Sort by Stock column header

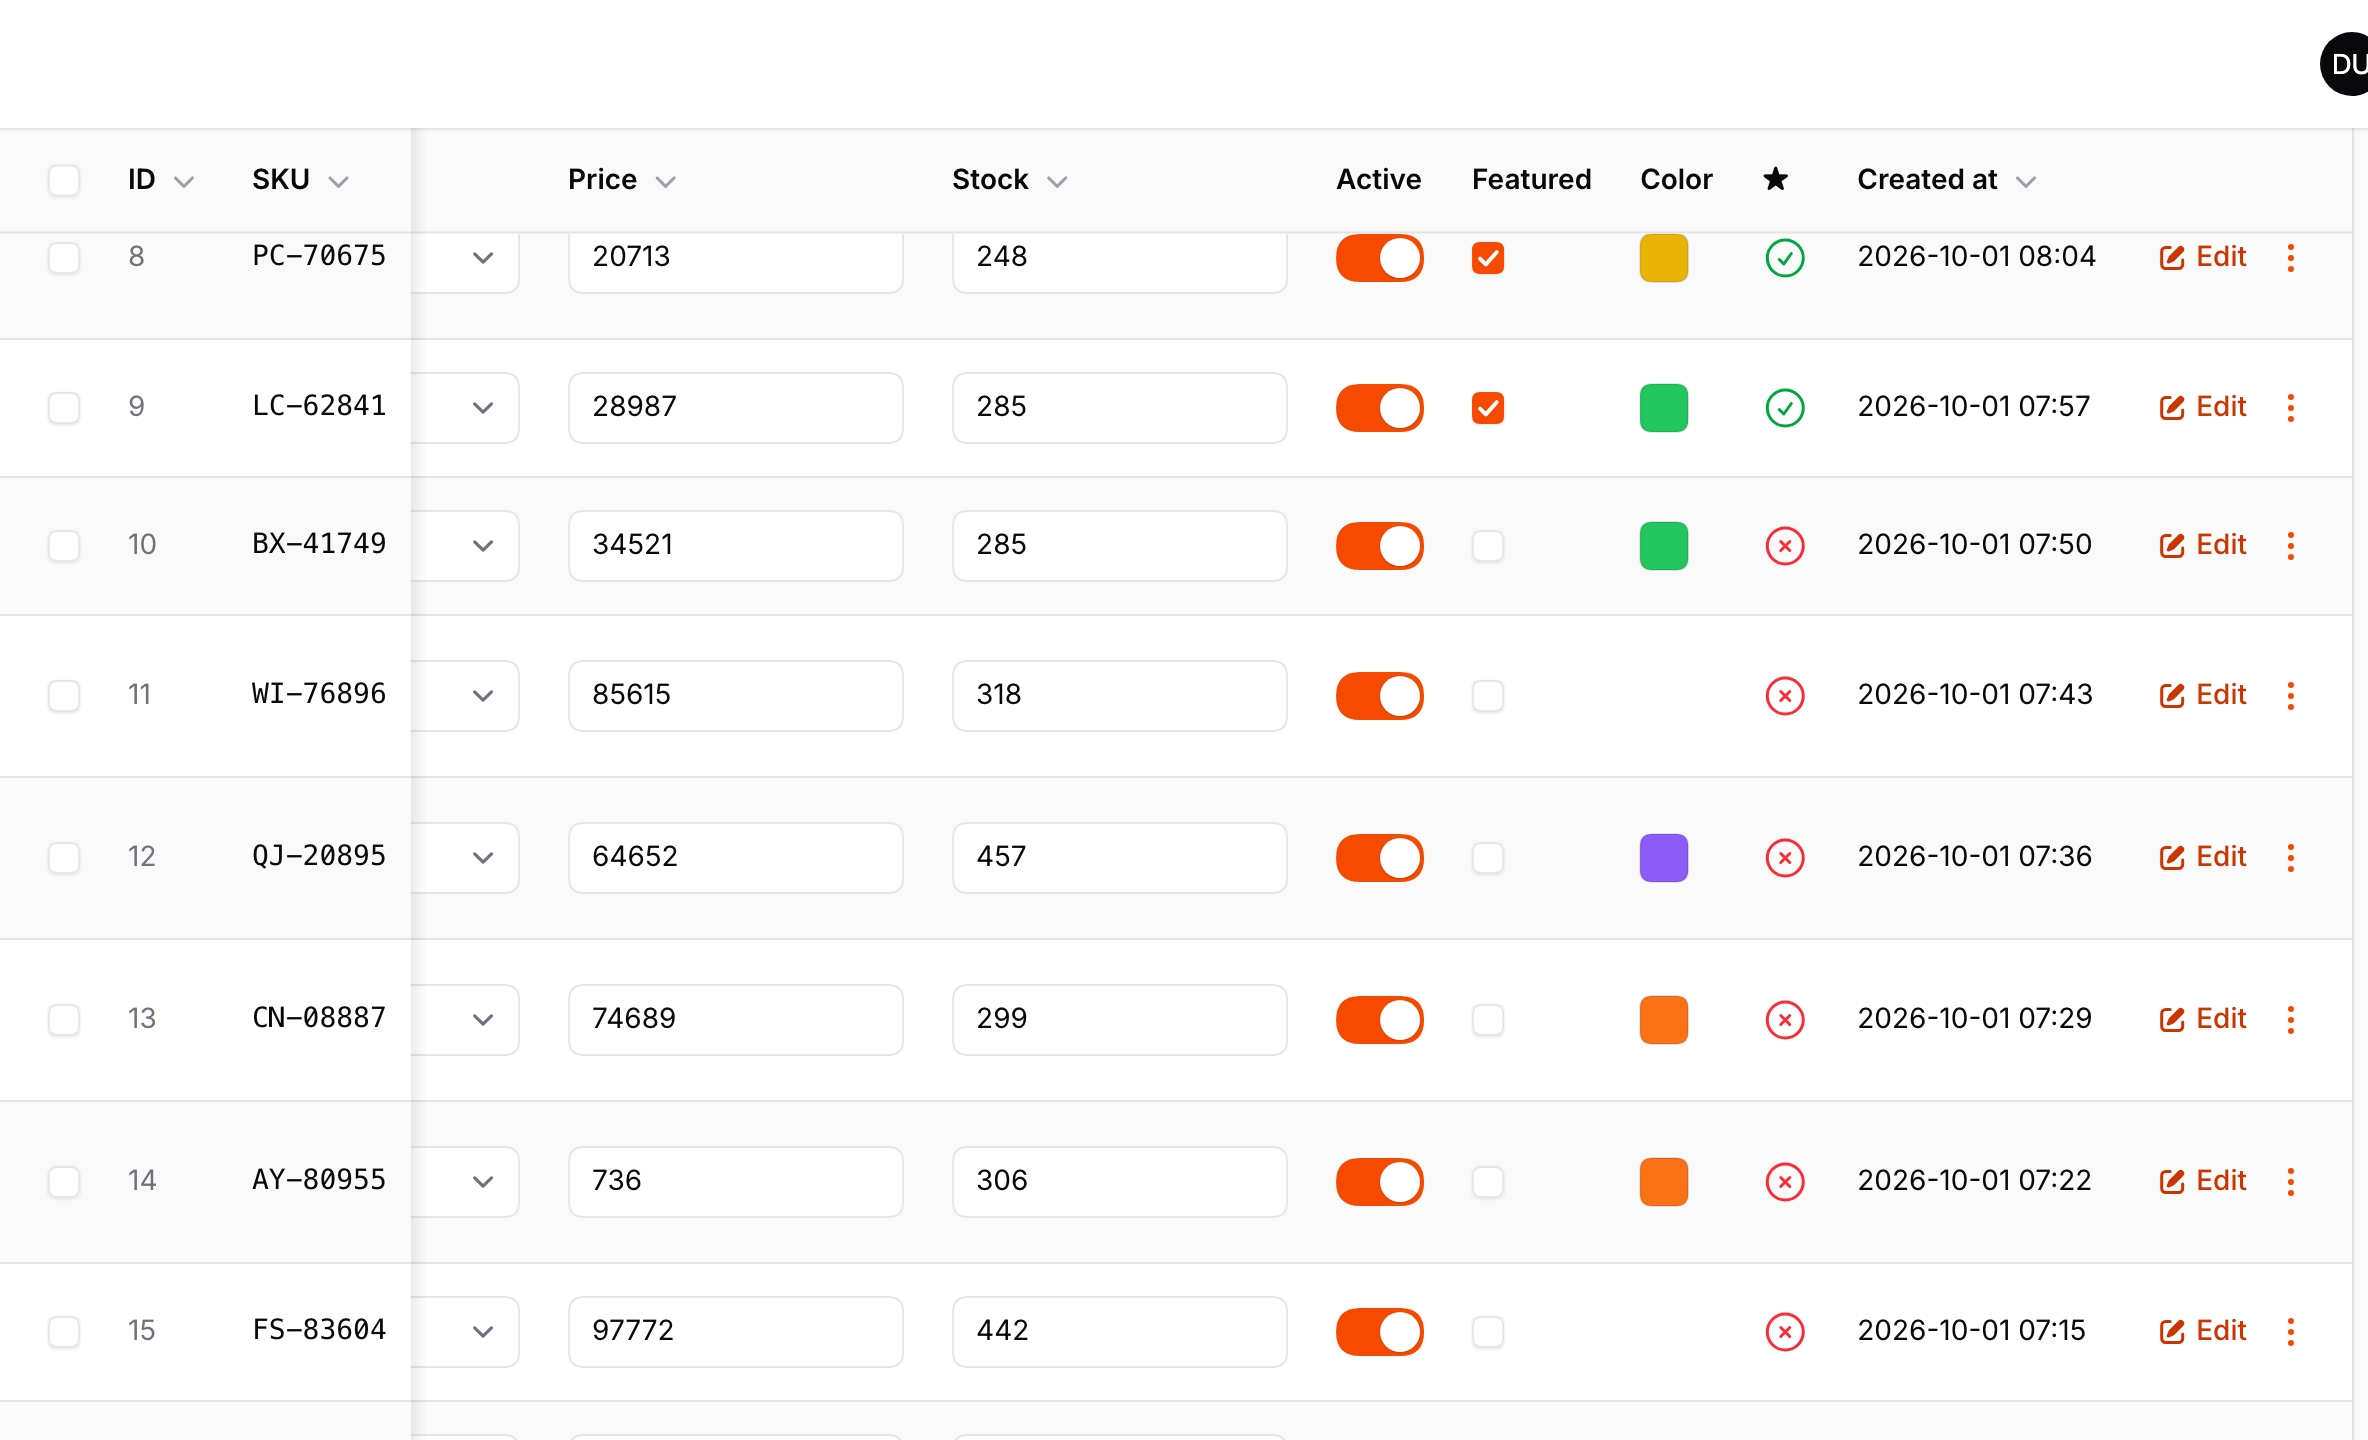(x=1009, y=180)
